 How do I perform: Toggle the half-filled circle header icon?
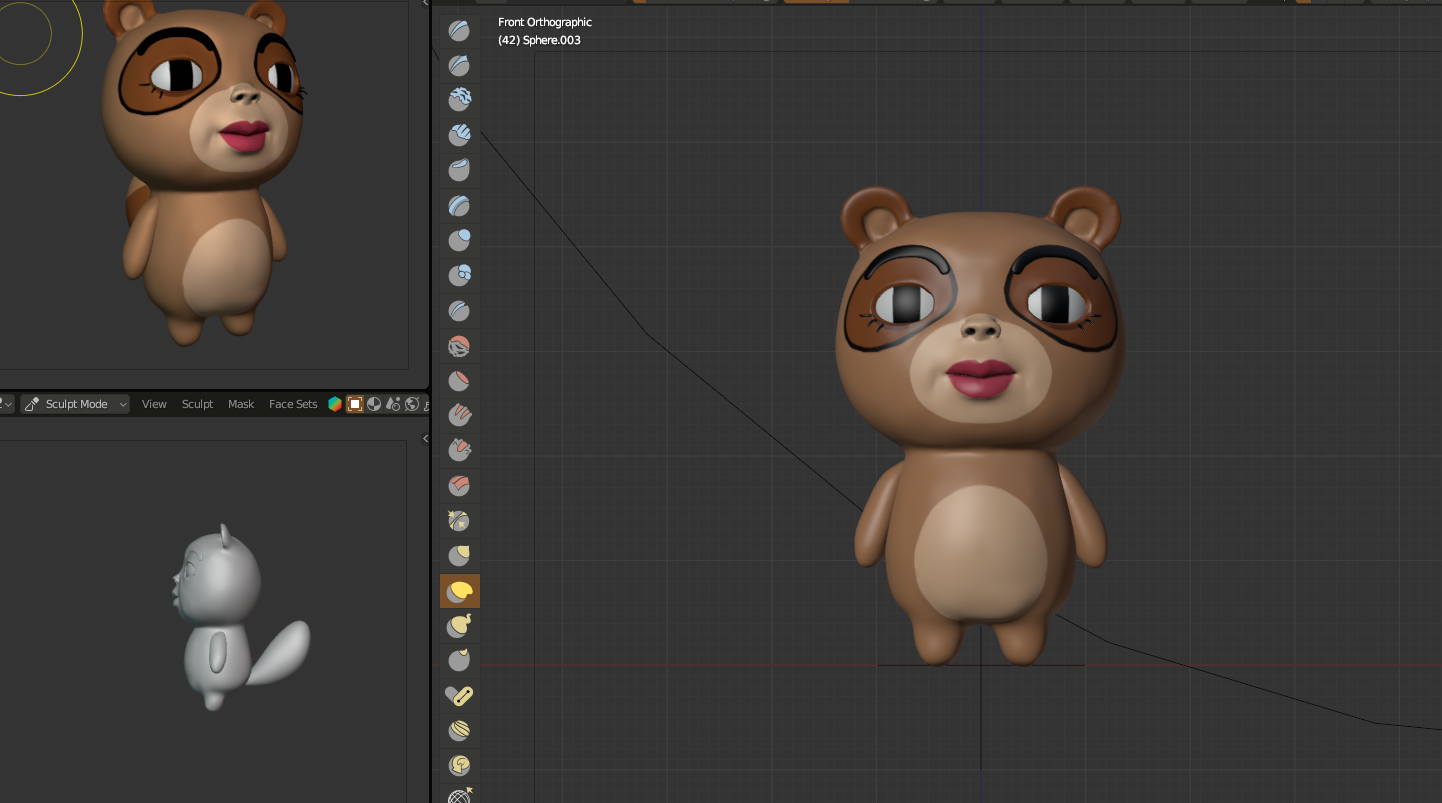click(x=374, y=404)
